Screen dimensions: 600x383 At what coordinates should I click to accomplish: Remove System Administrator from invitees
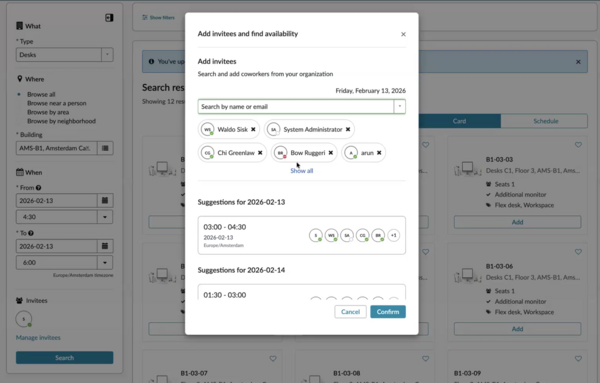(348, 129)
